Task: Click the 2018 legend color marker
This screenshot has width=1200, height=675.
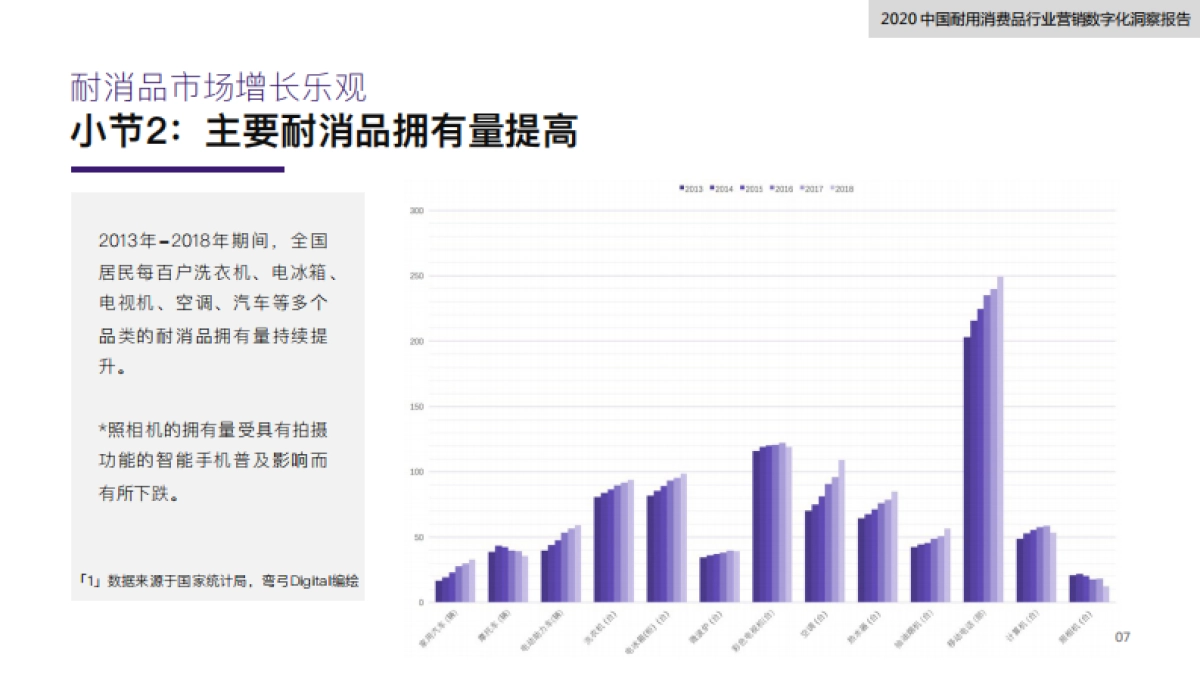Action: coord(832,187)
